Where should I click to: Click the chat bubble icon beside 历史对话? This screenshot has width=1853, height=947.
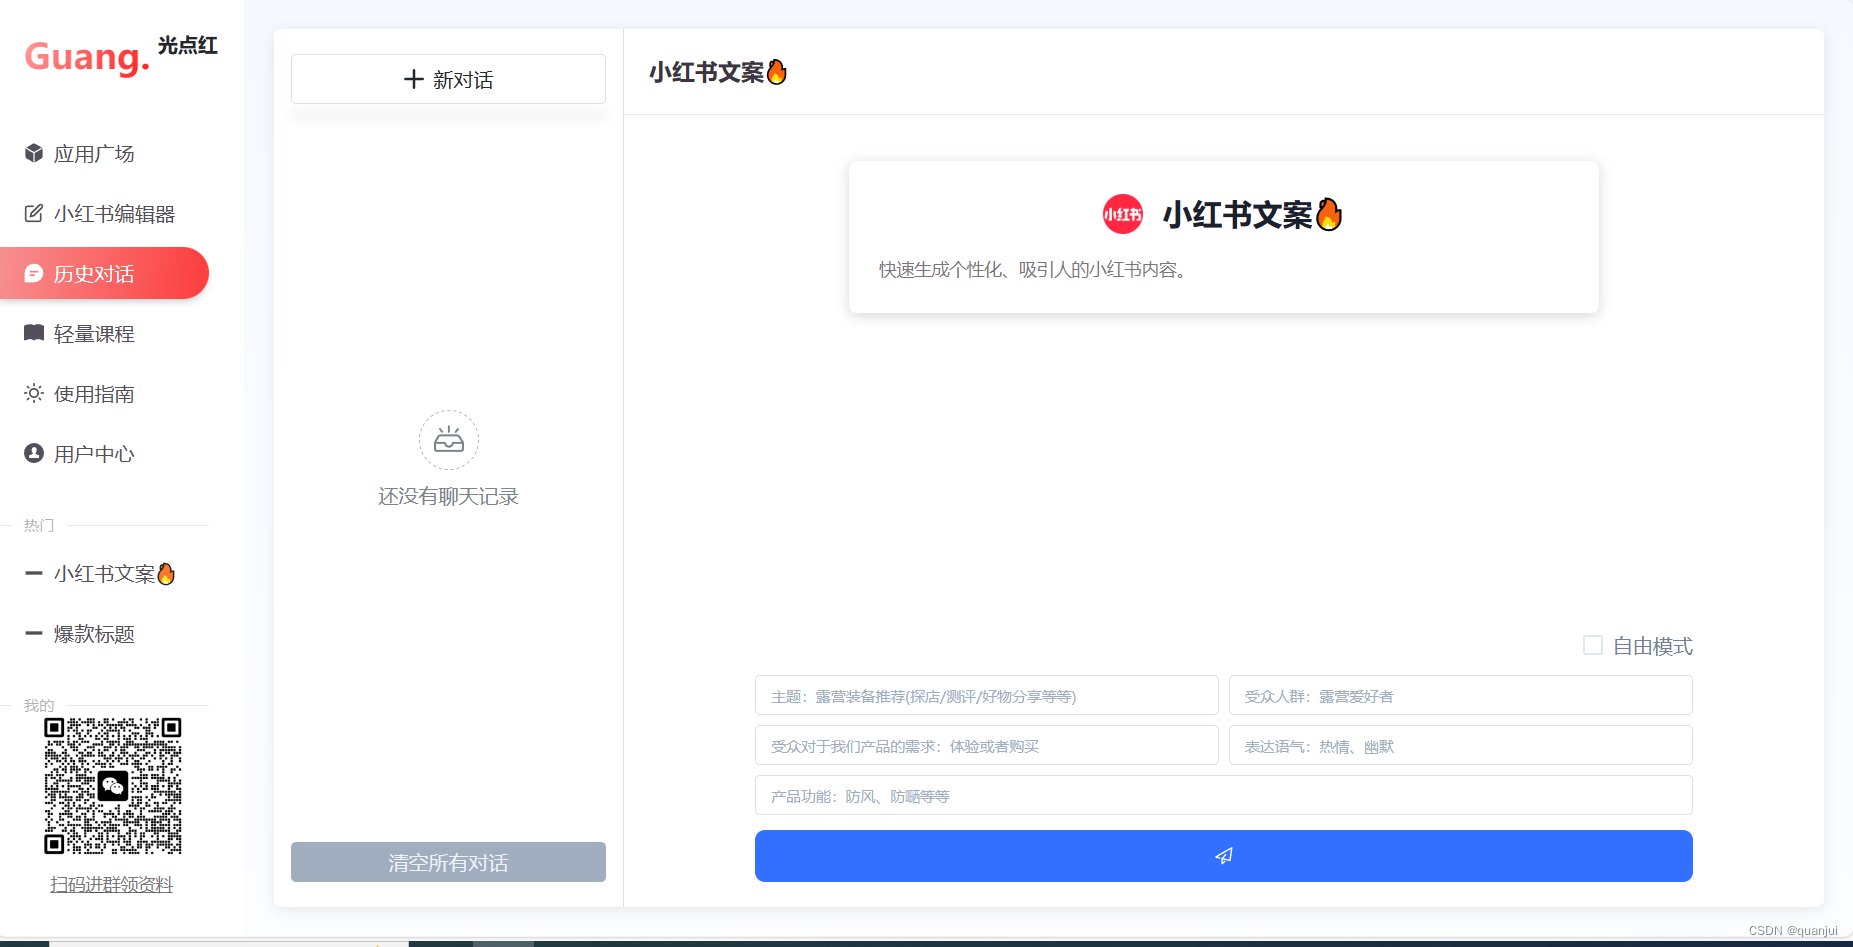click(x=34, y=273)
